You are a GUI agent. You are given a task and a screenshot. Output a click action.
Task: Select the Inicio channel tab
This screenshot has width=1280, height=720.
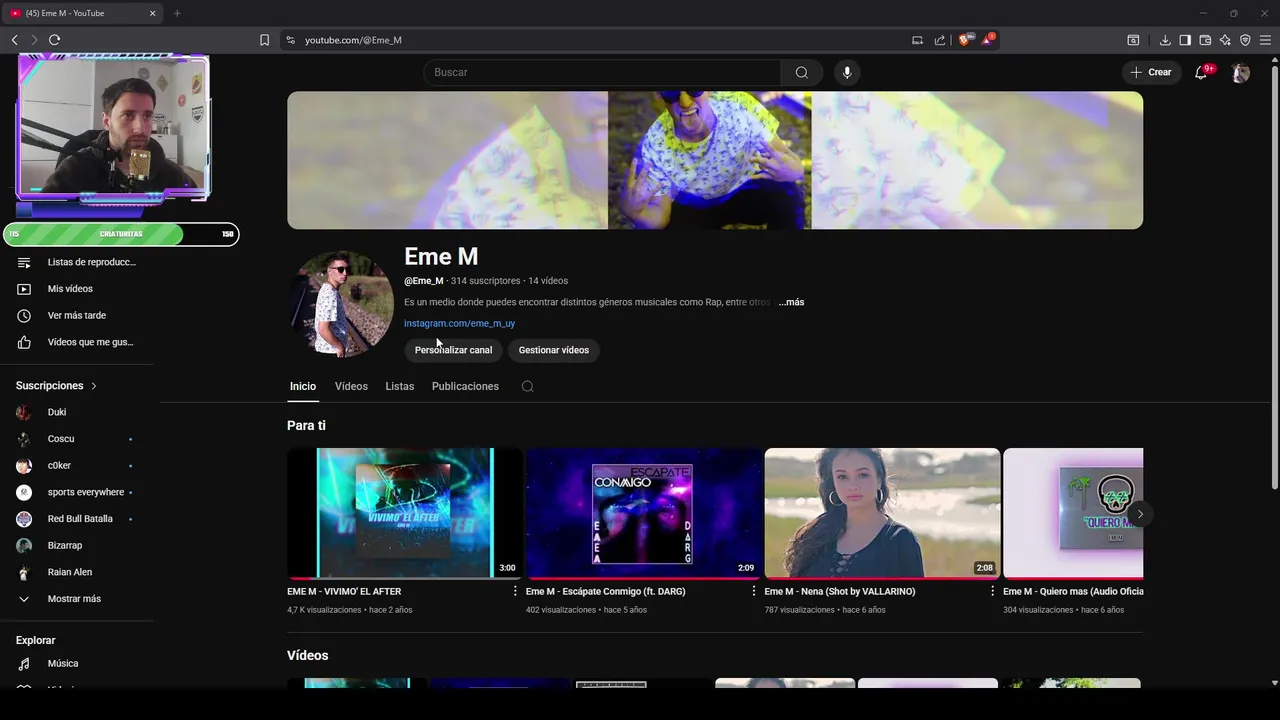click(x=303, y=386)
